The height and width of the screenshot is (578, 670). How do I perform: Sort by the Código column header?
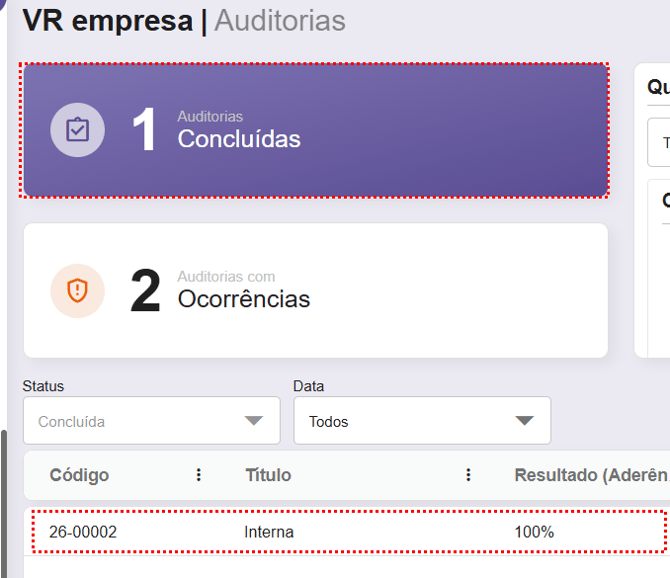(80, 475)
